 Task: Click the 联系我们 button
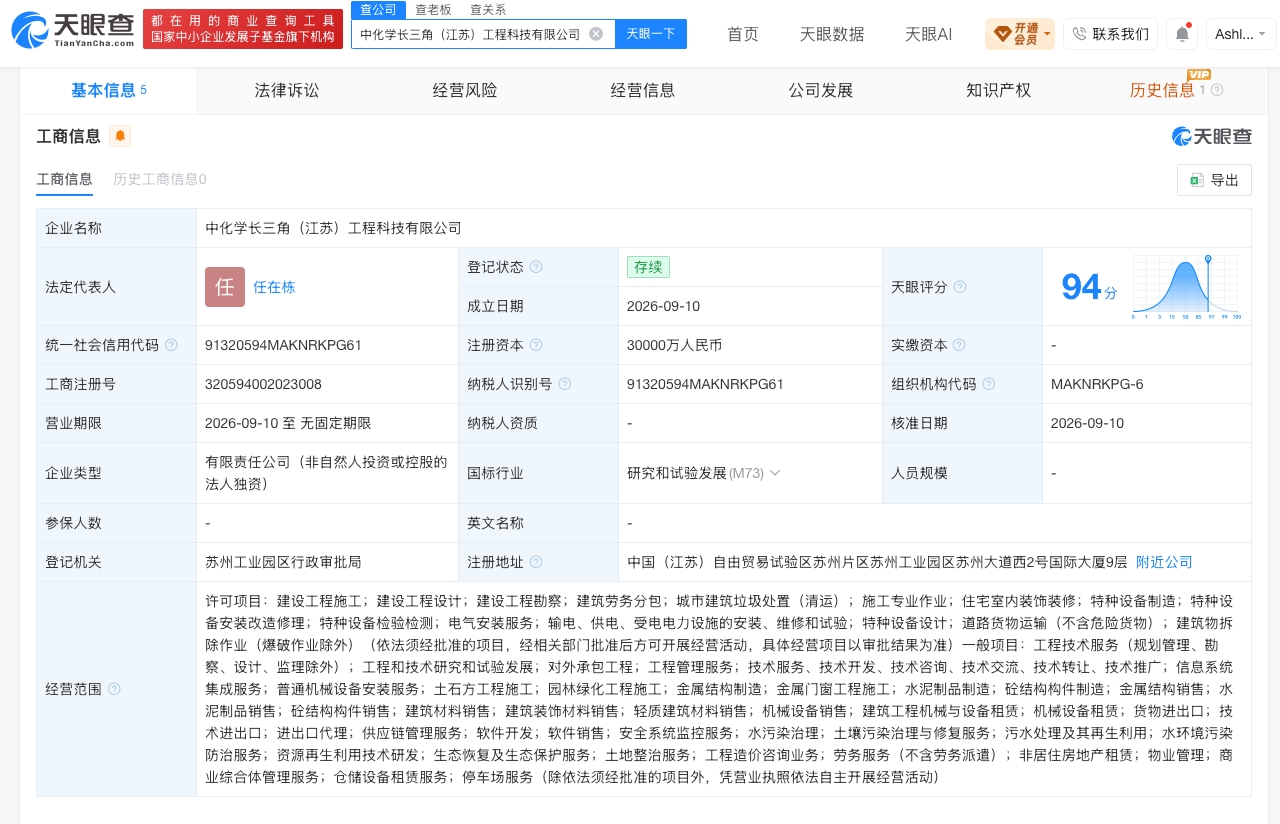point(1110,34)
